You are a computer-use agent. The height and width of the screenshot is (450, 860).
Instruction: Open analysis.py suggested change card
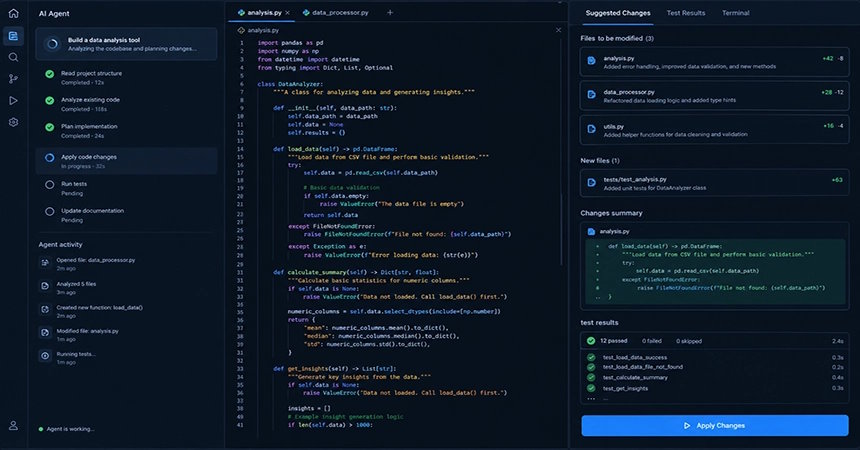click(x=715, y=62)
